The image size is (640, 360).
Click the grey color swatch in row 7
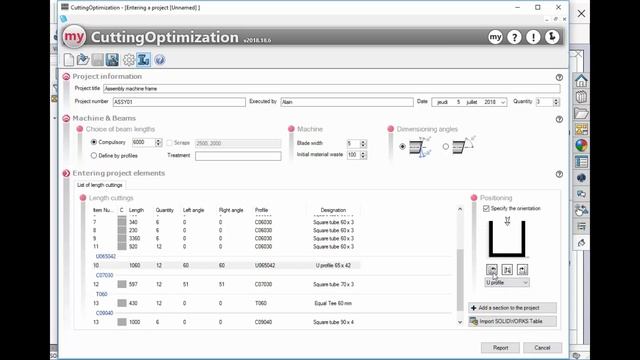click(122, 222)
